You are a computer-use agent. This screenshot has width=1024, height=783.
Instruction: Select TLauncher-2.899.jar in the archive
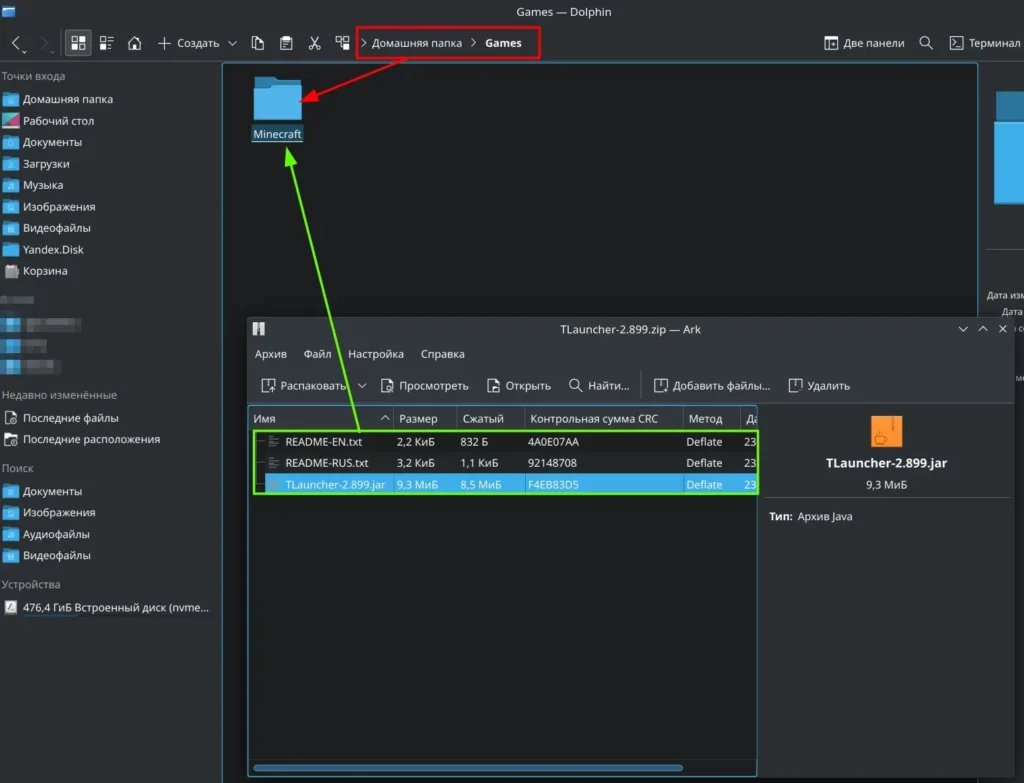coord(505,485)
